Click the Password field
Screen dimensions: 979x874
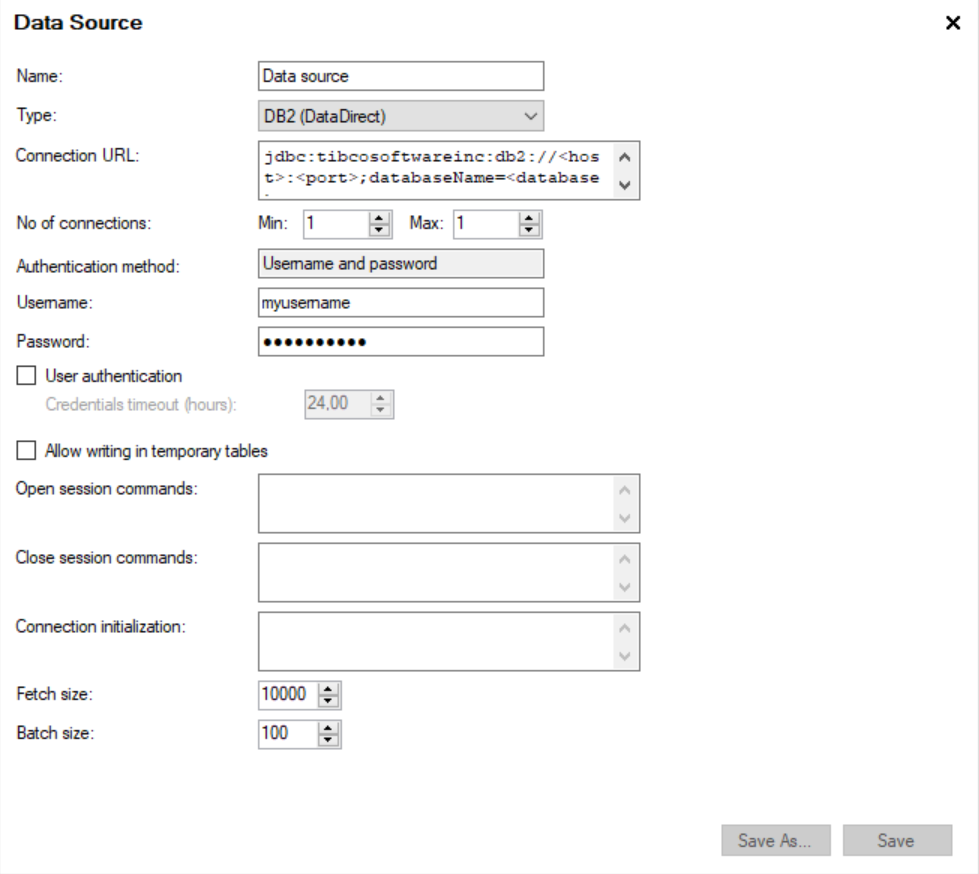point(400,342)
